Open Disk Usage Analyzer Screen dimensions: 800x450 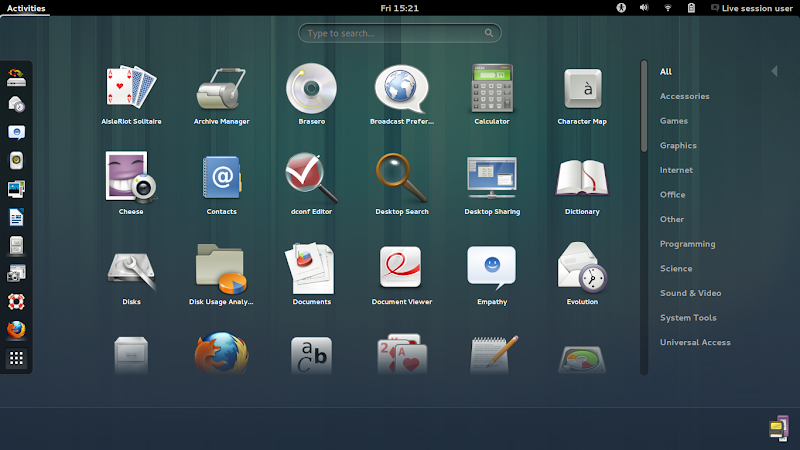[x=221, y=274]
